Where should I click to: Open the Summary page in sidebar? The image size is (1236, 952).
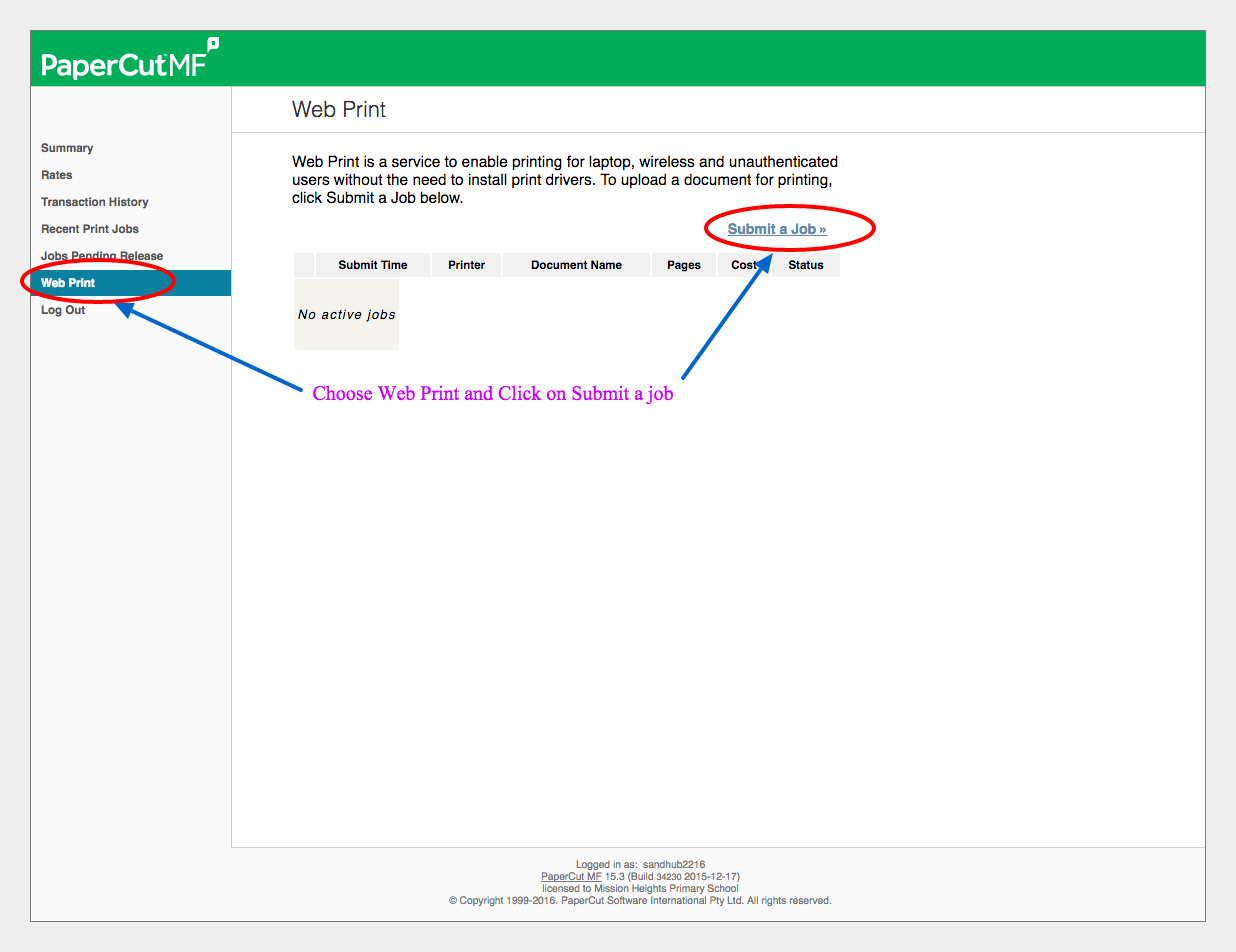(x=67, y=148)
